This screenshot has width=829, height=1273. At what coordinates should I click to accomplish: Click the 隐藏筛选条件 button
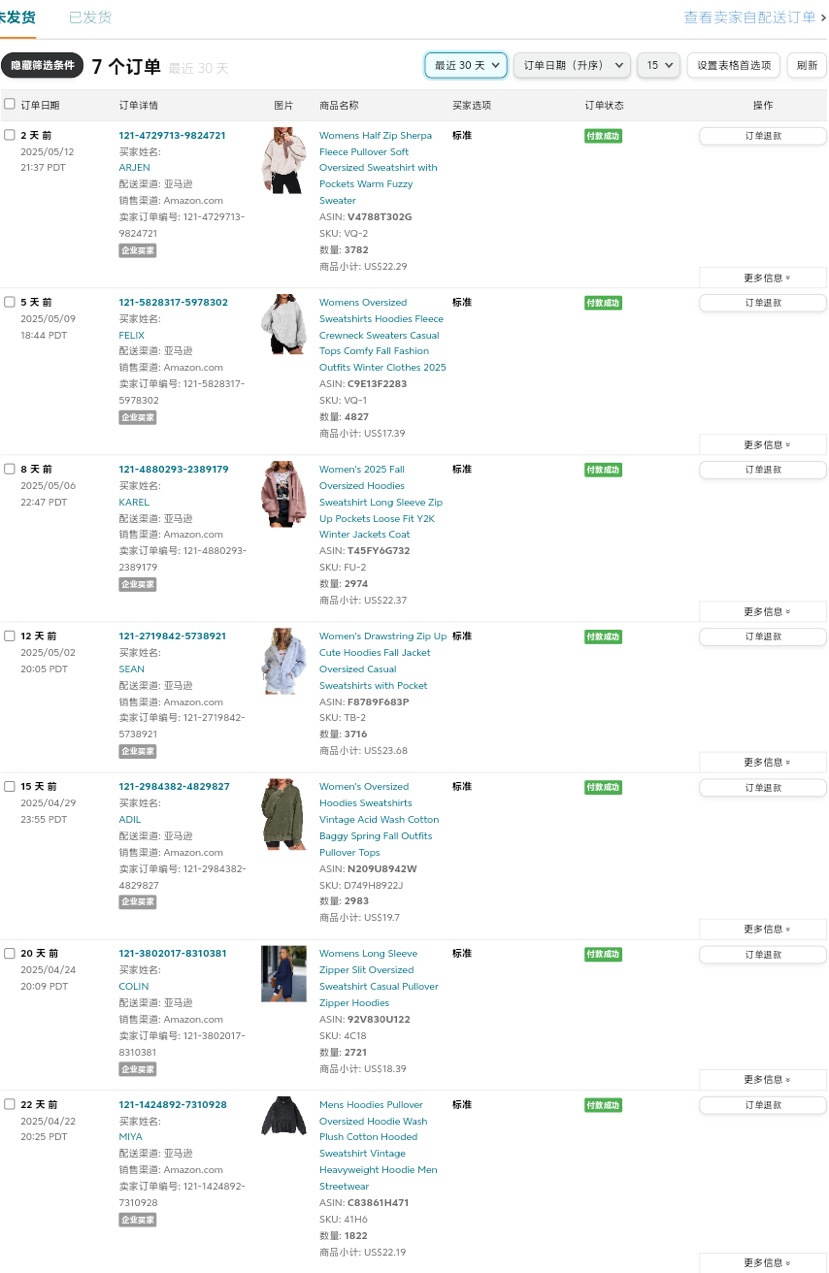pos(42,63)
